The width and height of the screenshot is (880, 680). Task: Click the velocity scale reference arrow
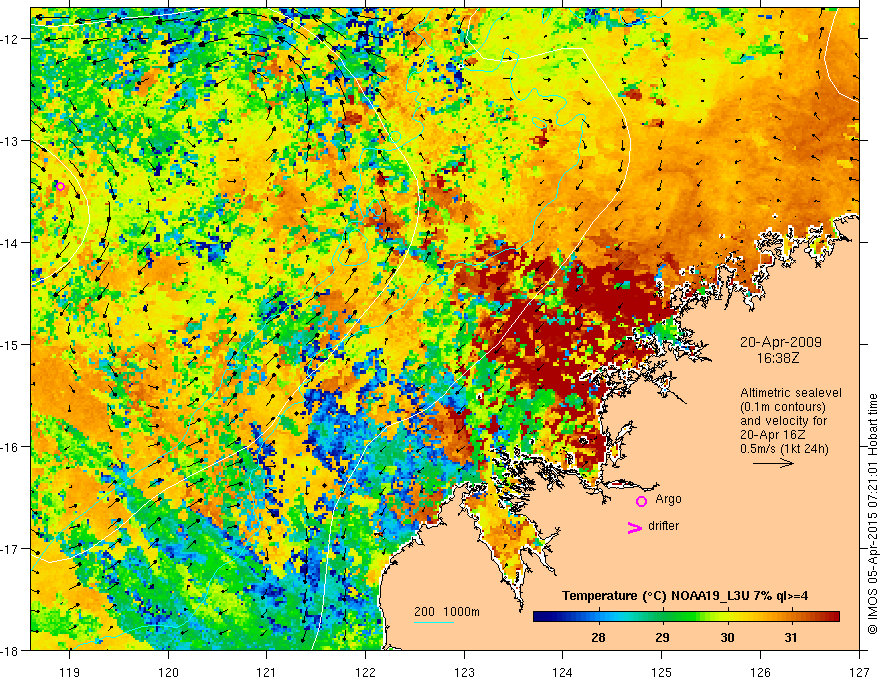pyautogui.click(x=773, y=463)
